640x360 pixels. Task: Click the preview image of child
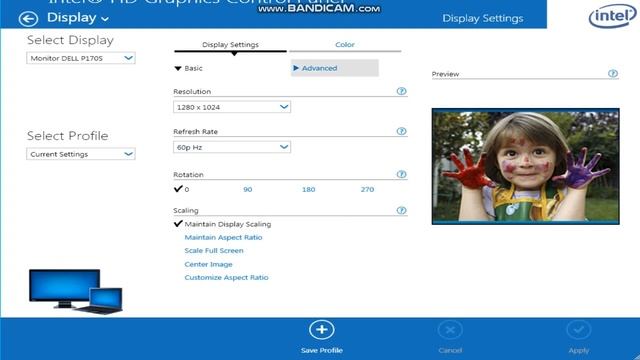point(526,166)
